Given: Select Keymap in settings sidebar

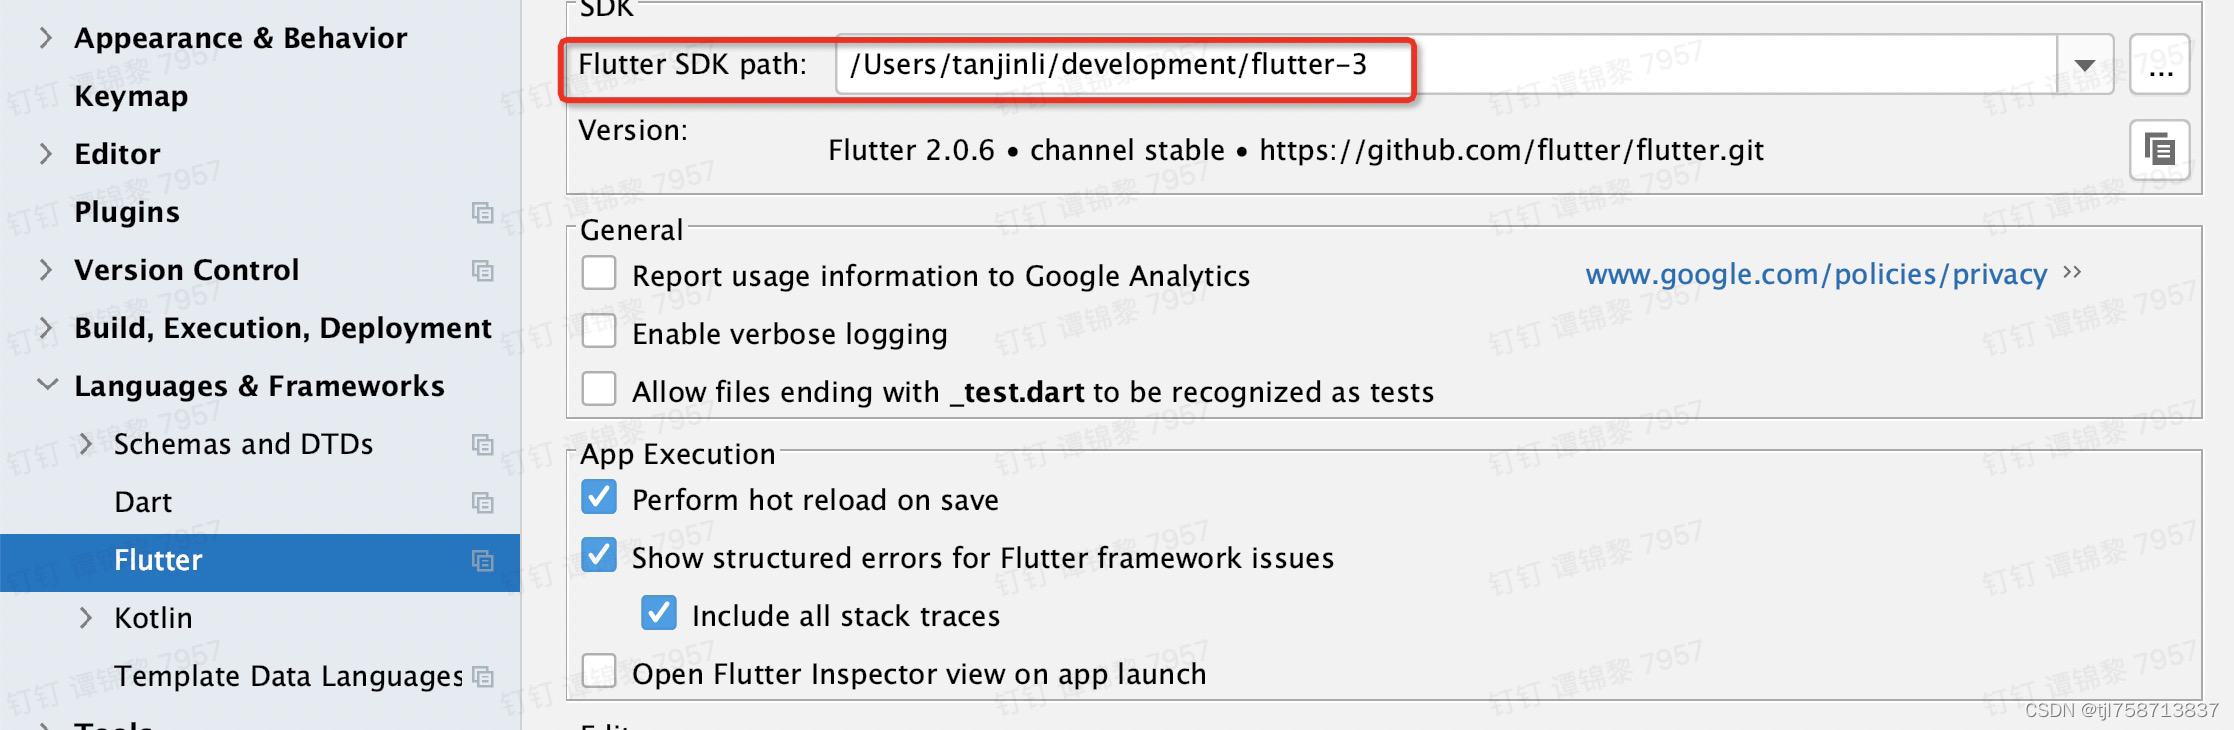Looking at the screenshot, I should click(131, 96).
